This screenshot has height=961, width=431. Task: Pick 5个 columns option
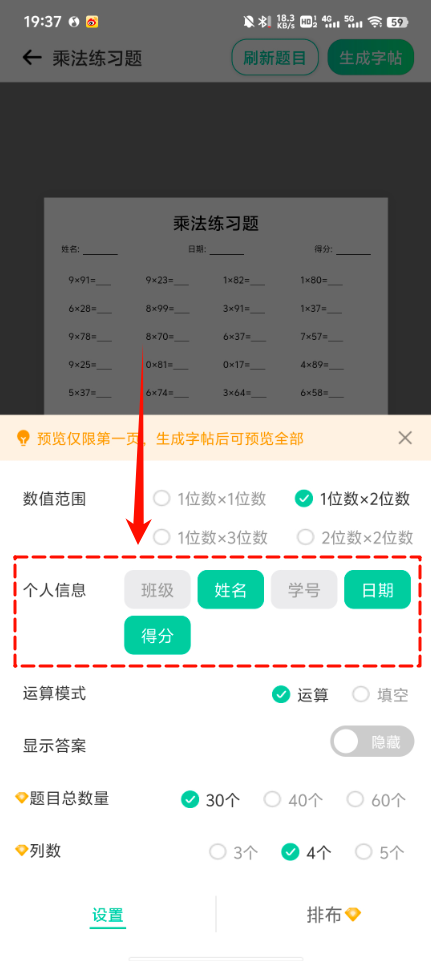tap(380, 852)
